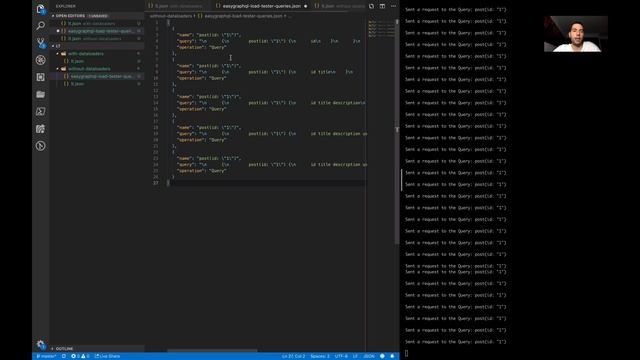Click the without-dataloaders breadcrumb segment
This screenshot has width=640, height=360.
171,16
